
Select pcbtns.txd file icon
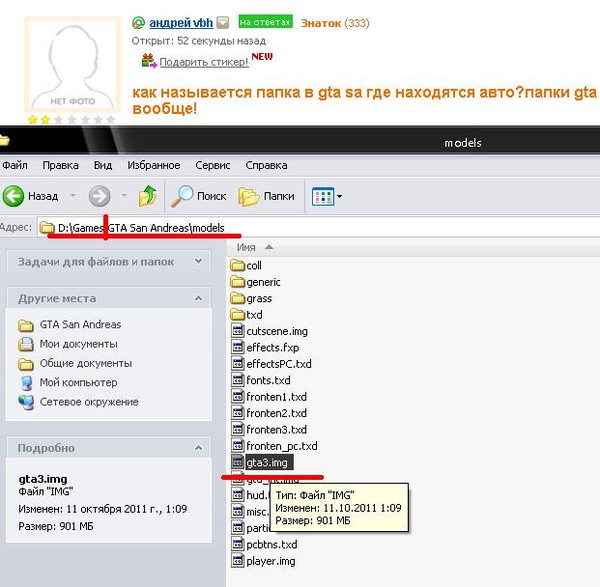[238, 544]
